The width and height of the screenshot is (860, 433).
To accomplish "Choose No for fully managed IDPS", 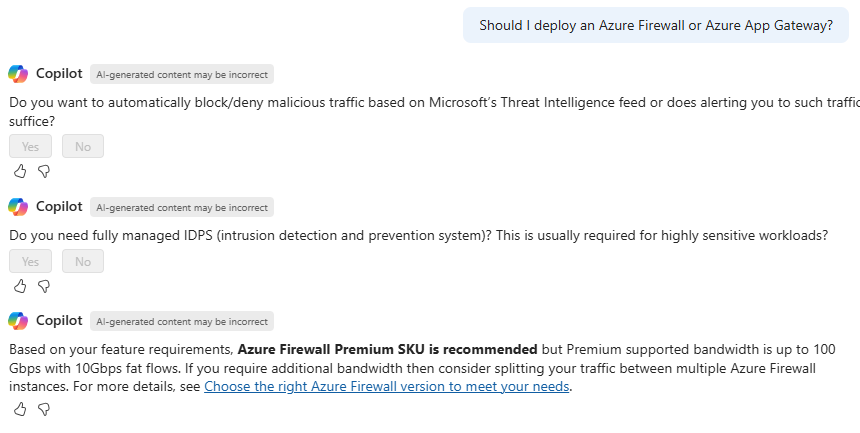I will pyautogui.click(x=83, y=261).
